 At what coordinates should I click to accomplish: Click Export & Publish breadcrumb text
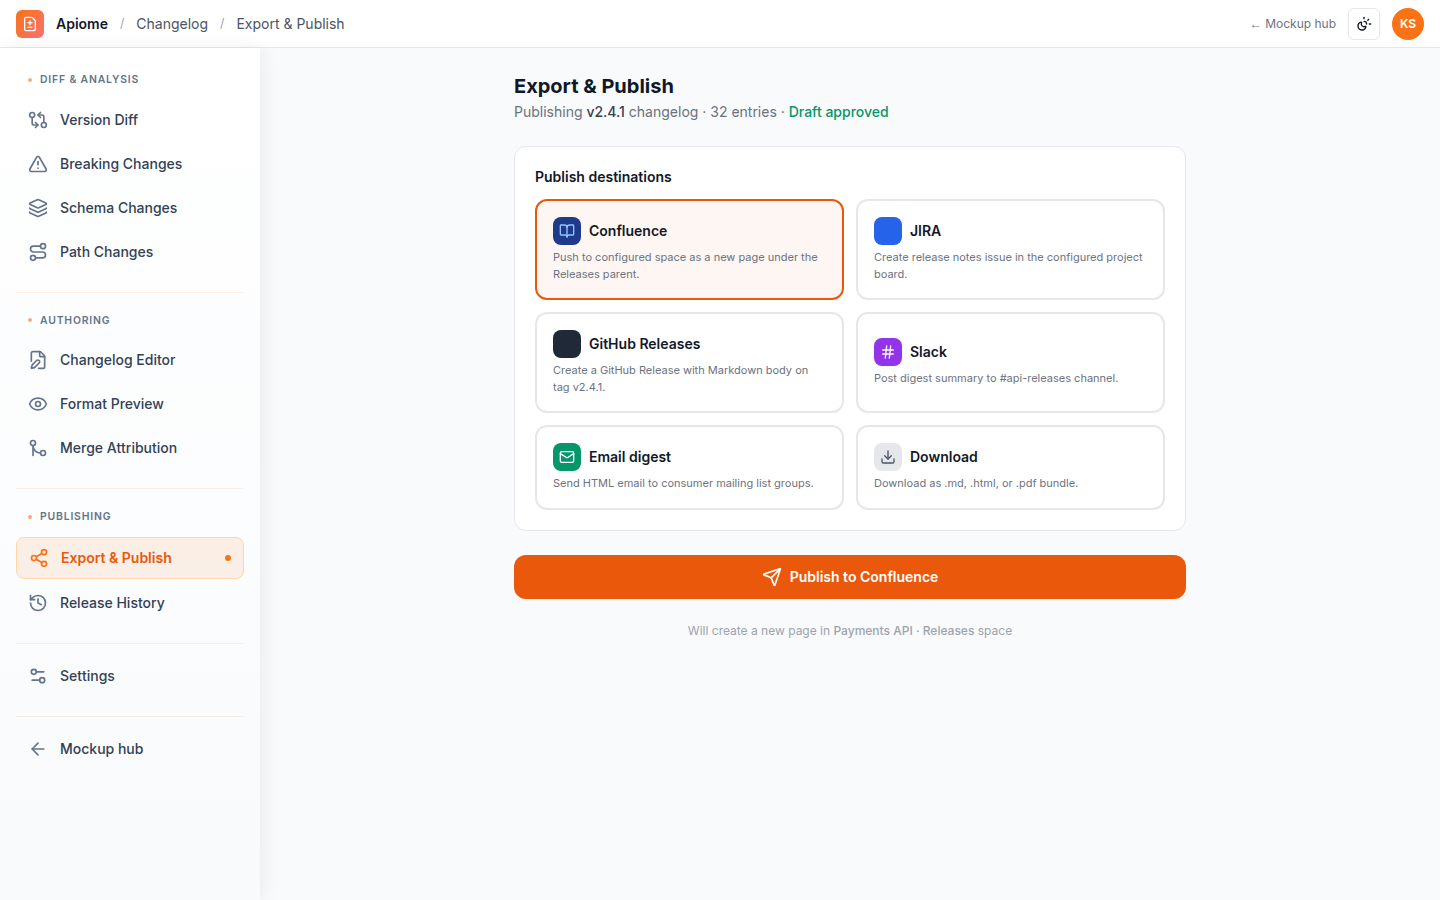click(x=290, y=24)
